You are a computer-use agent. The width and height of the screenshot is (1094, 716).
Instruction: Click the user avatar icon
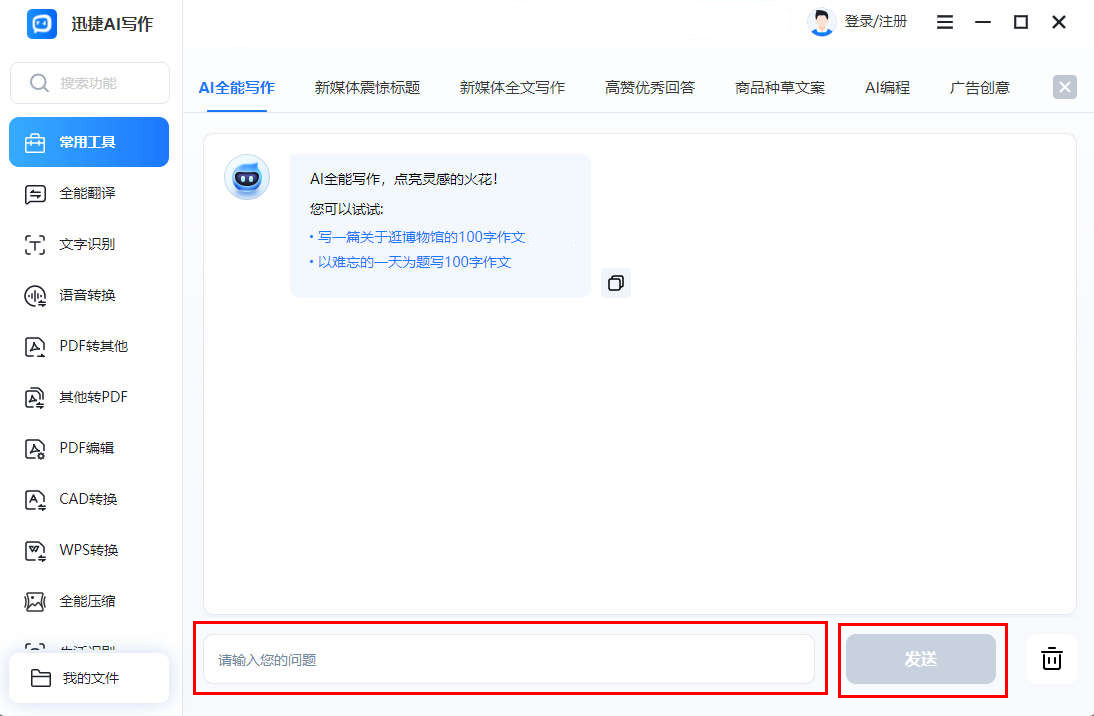821,22
